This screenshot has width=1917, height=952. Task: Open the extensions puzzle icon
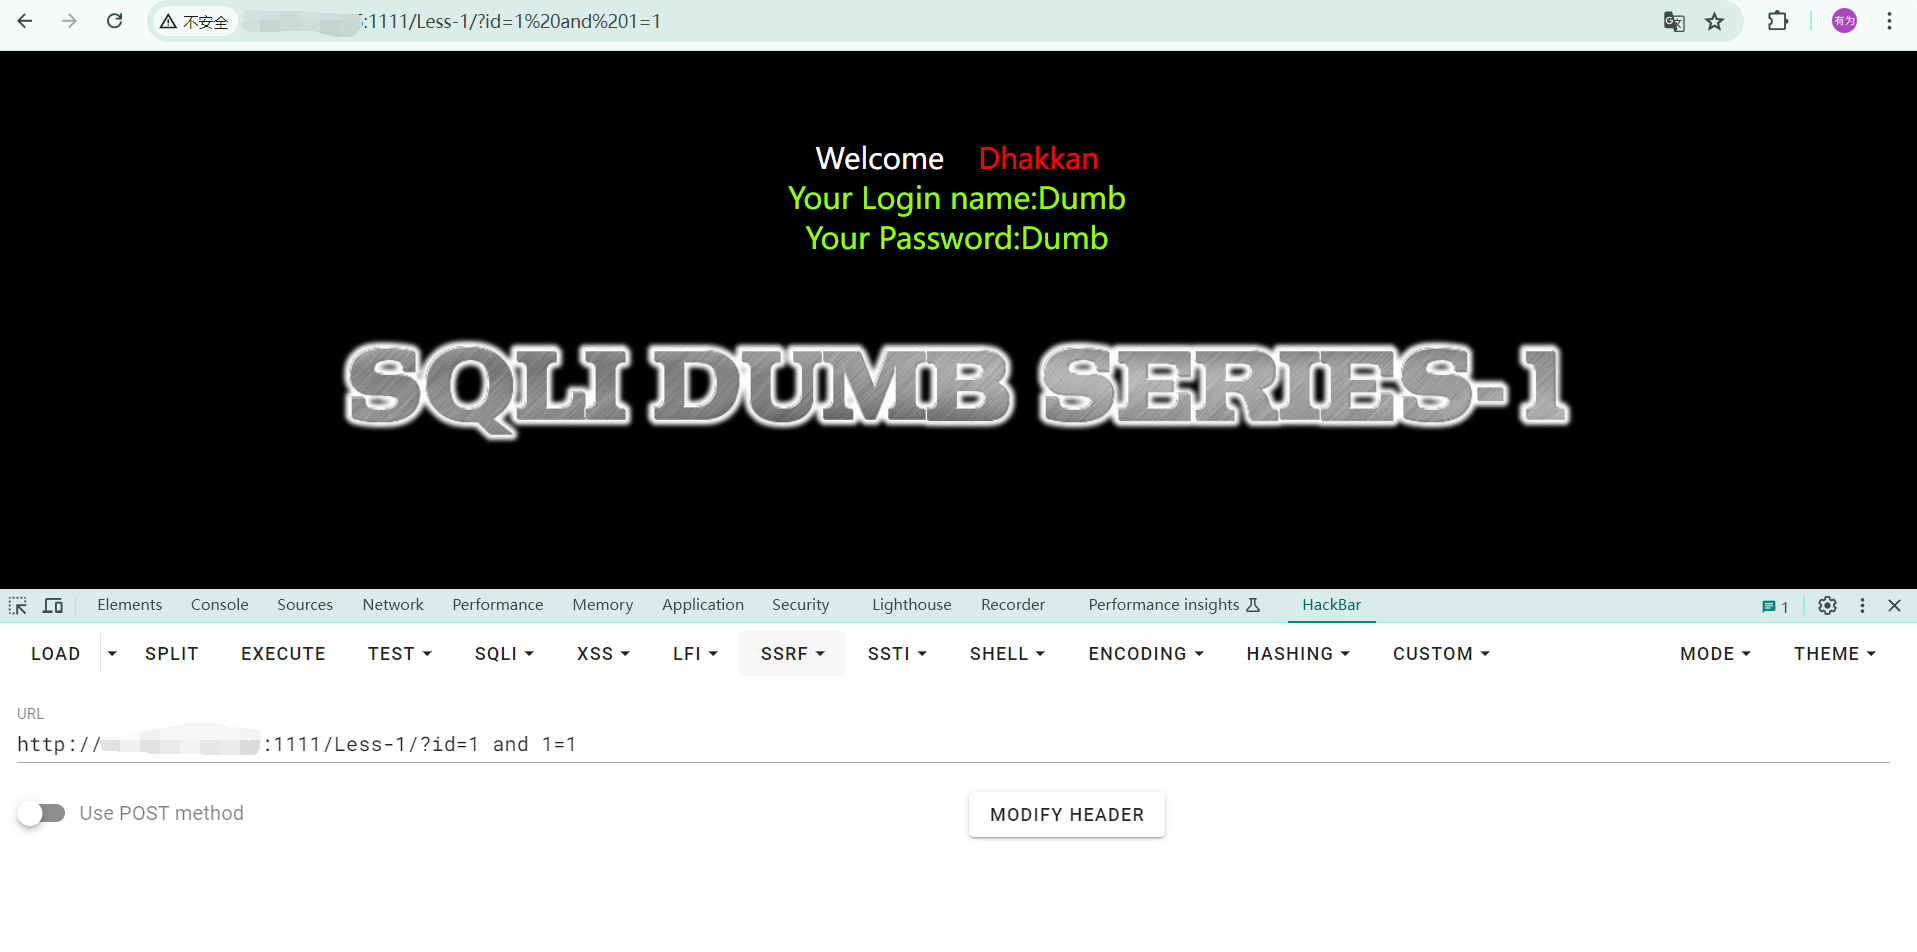click(1778, 21)
